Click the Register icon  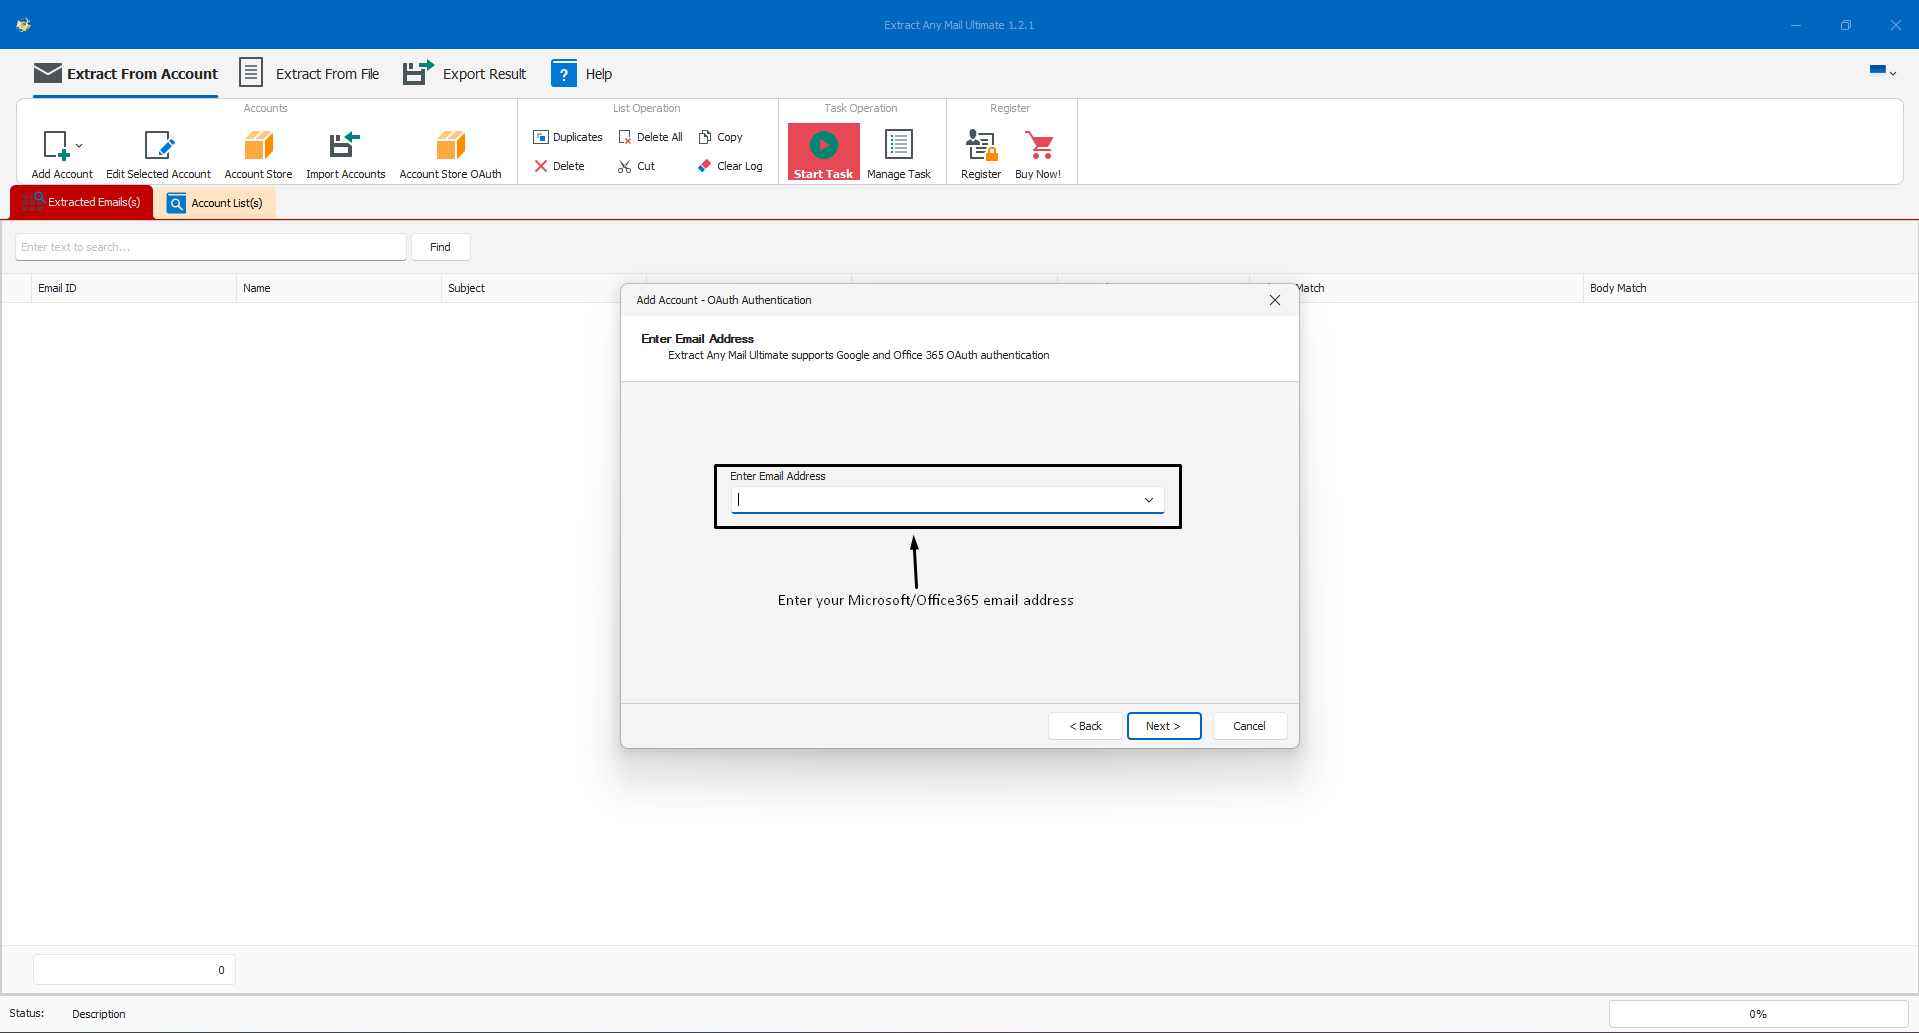(980, 146)
